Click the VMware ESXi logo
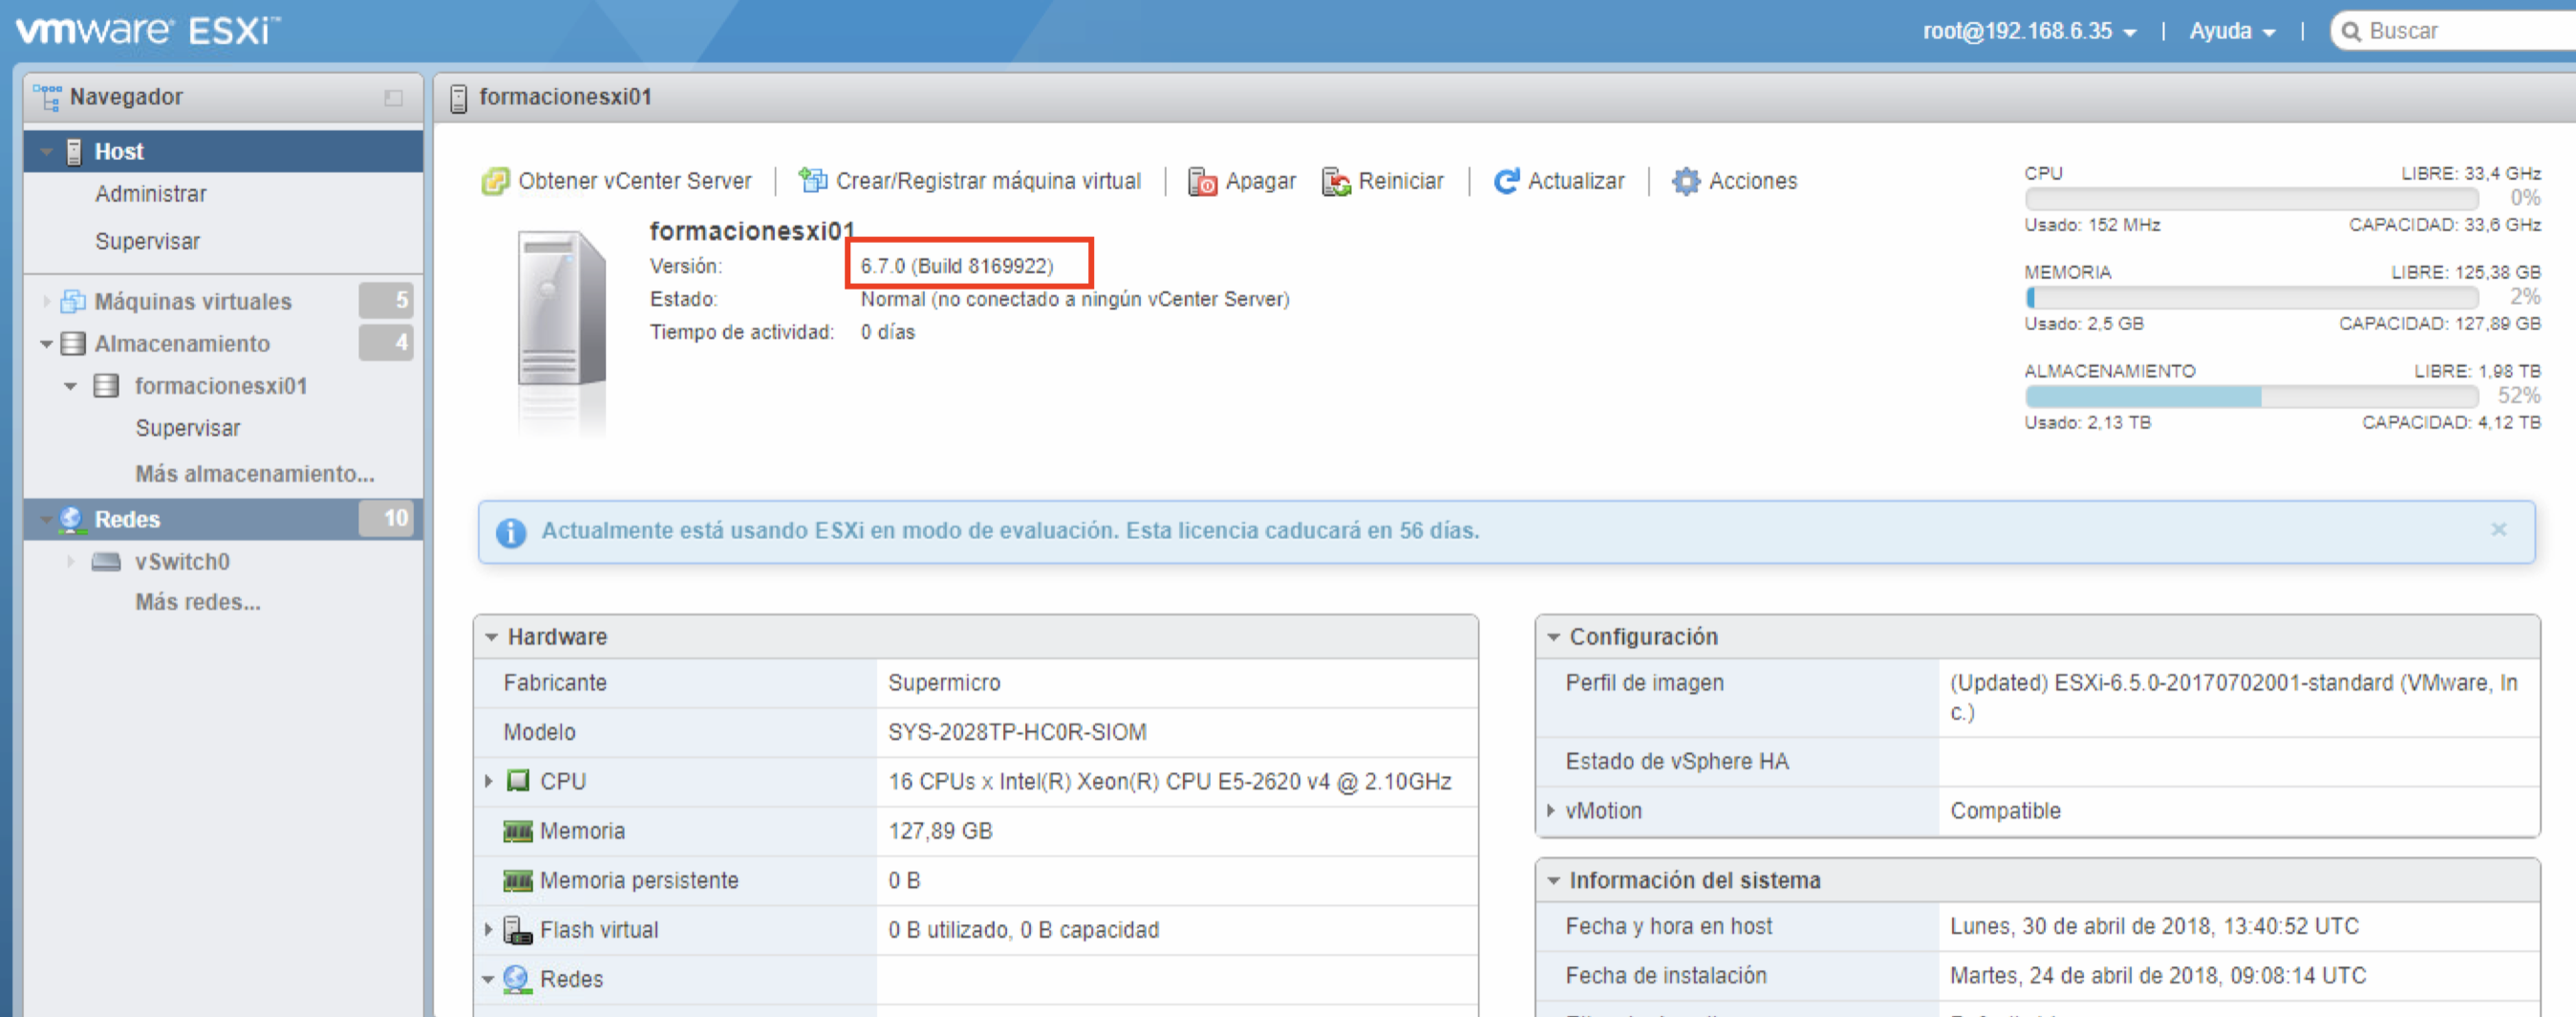 pyautogui.click(x=148, y=31)
